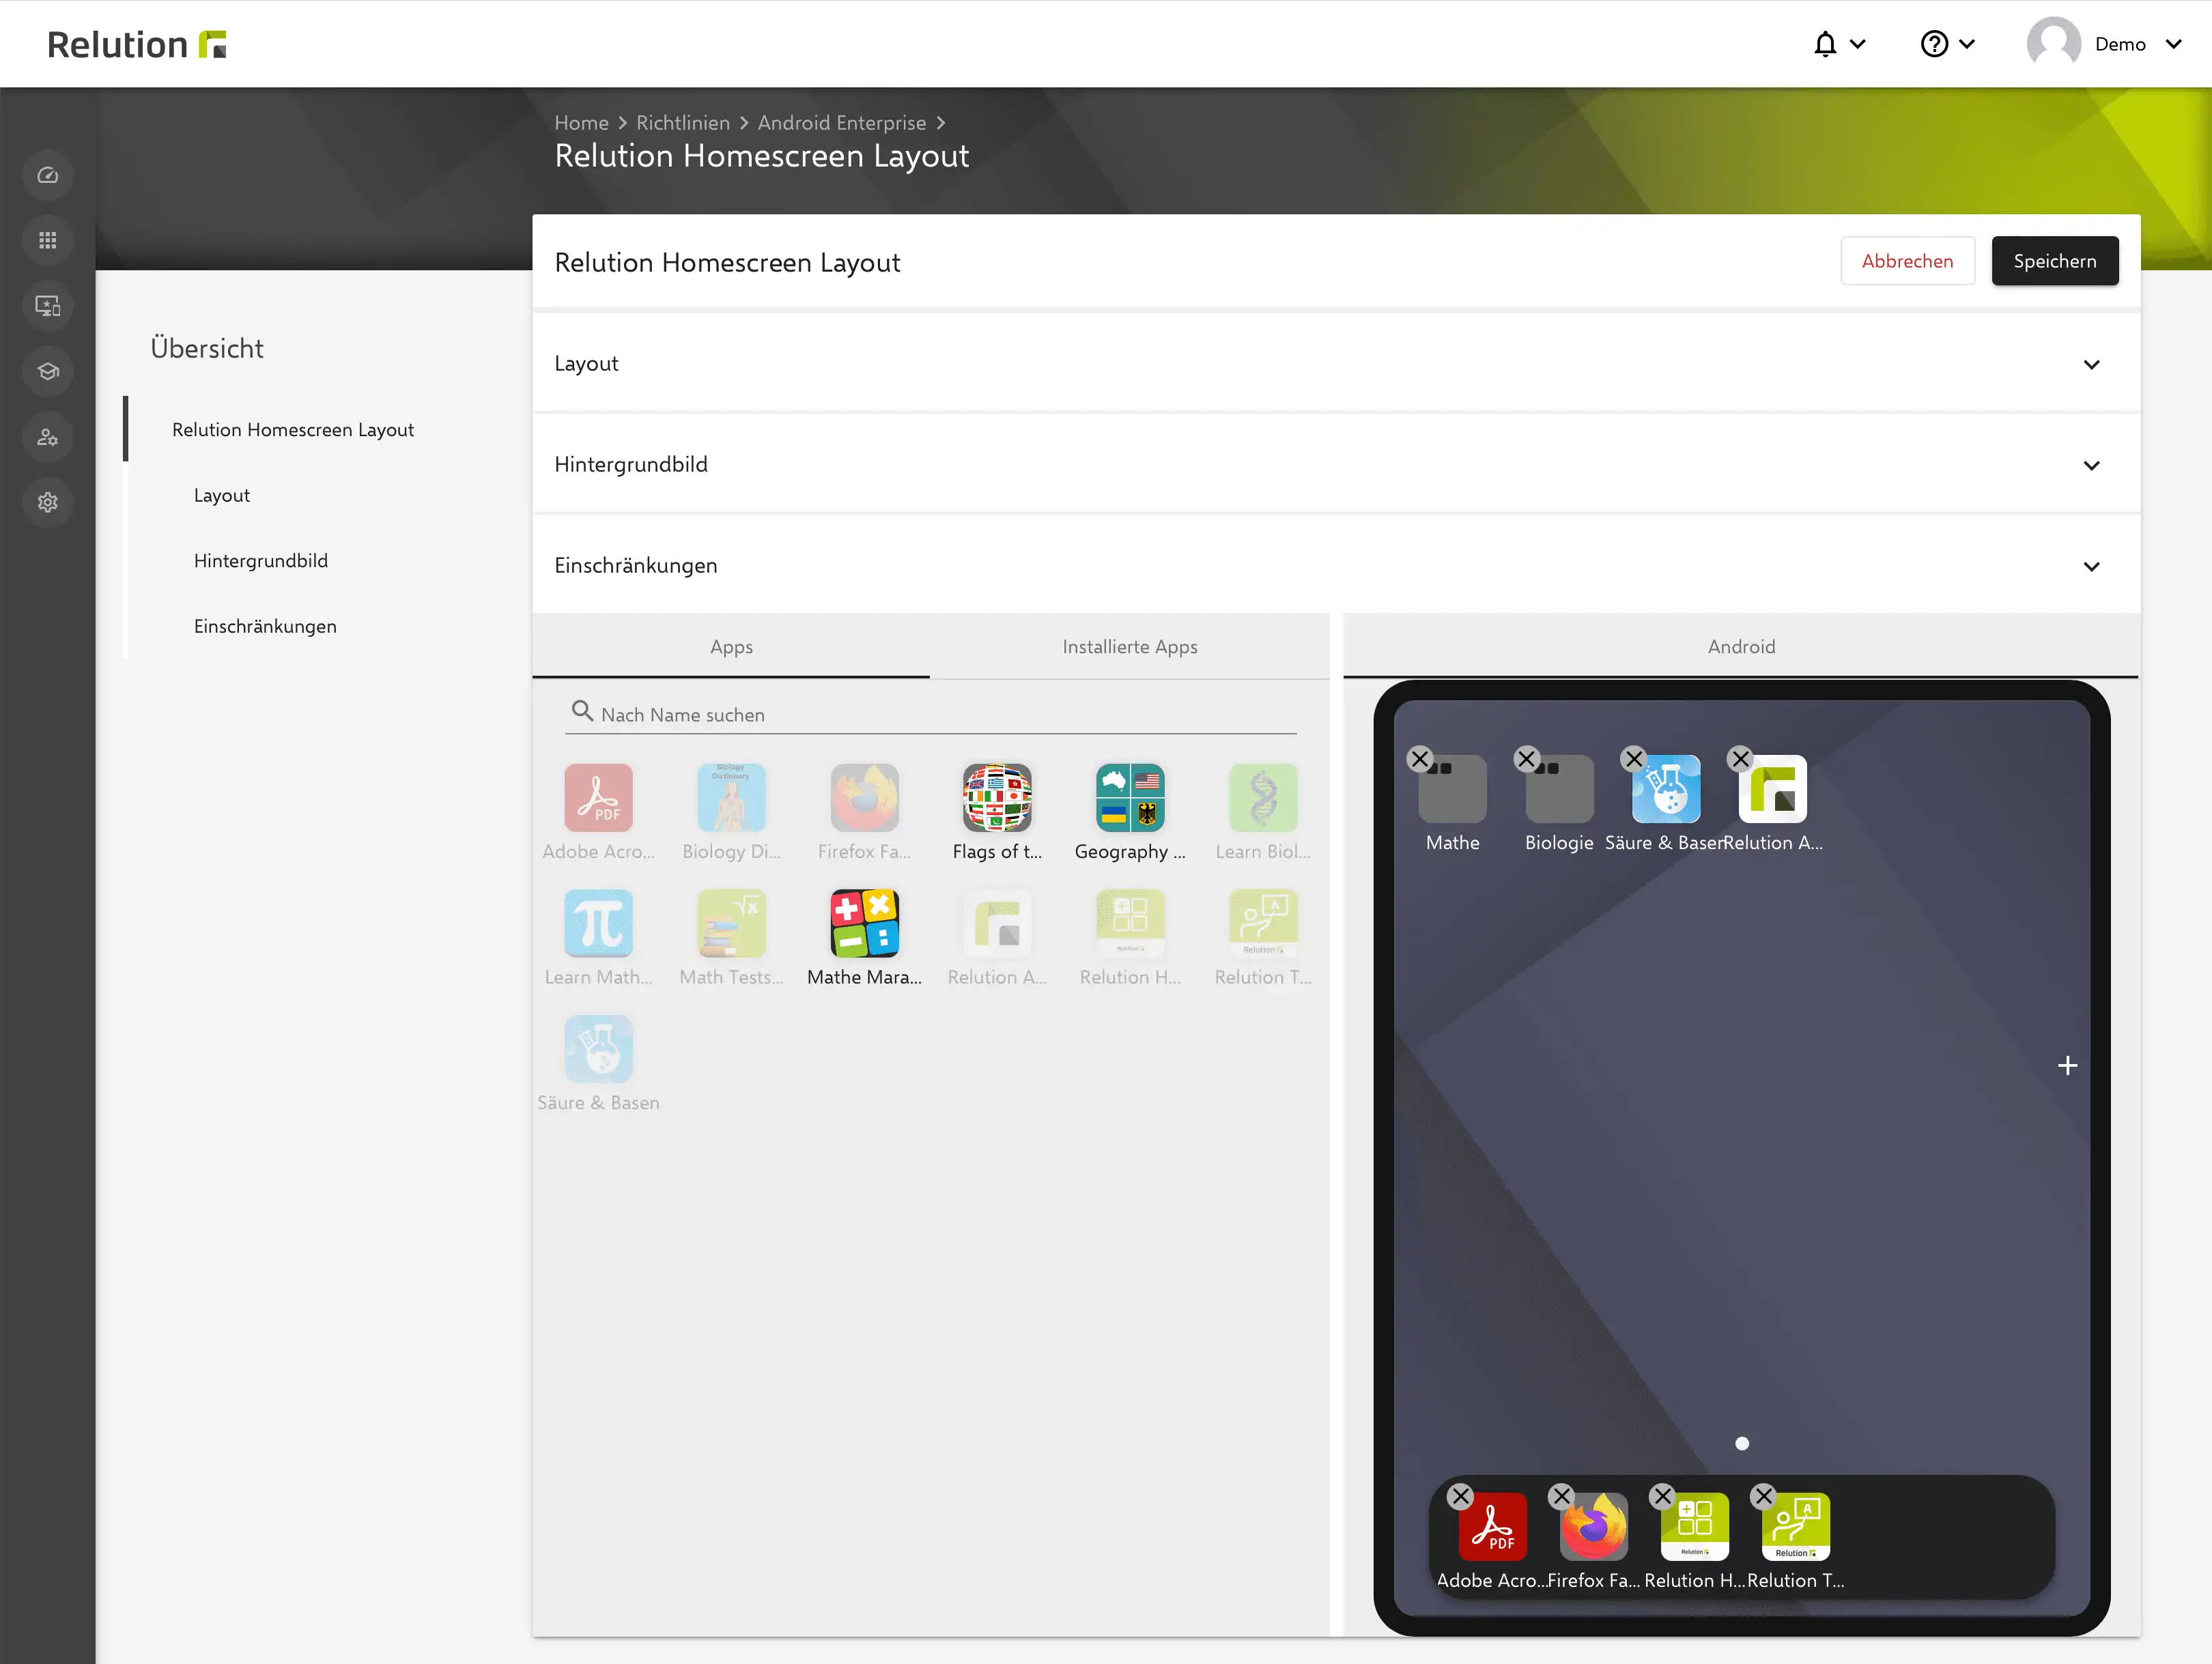Click the Demo user avatar
2212x1664 pixels.
(x=2053, y=44)
